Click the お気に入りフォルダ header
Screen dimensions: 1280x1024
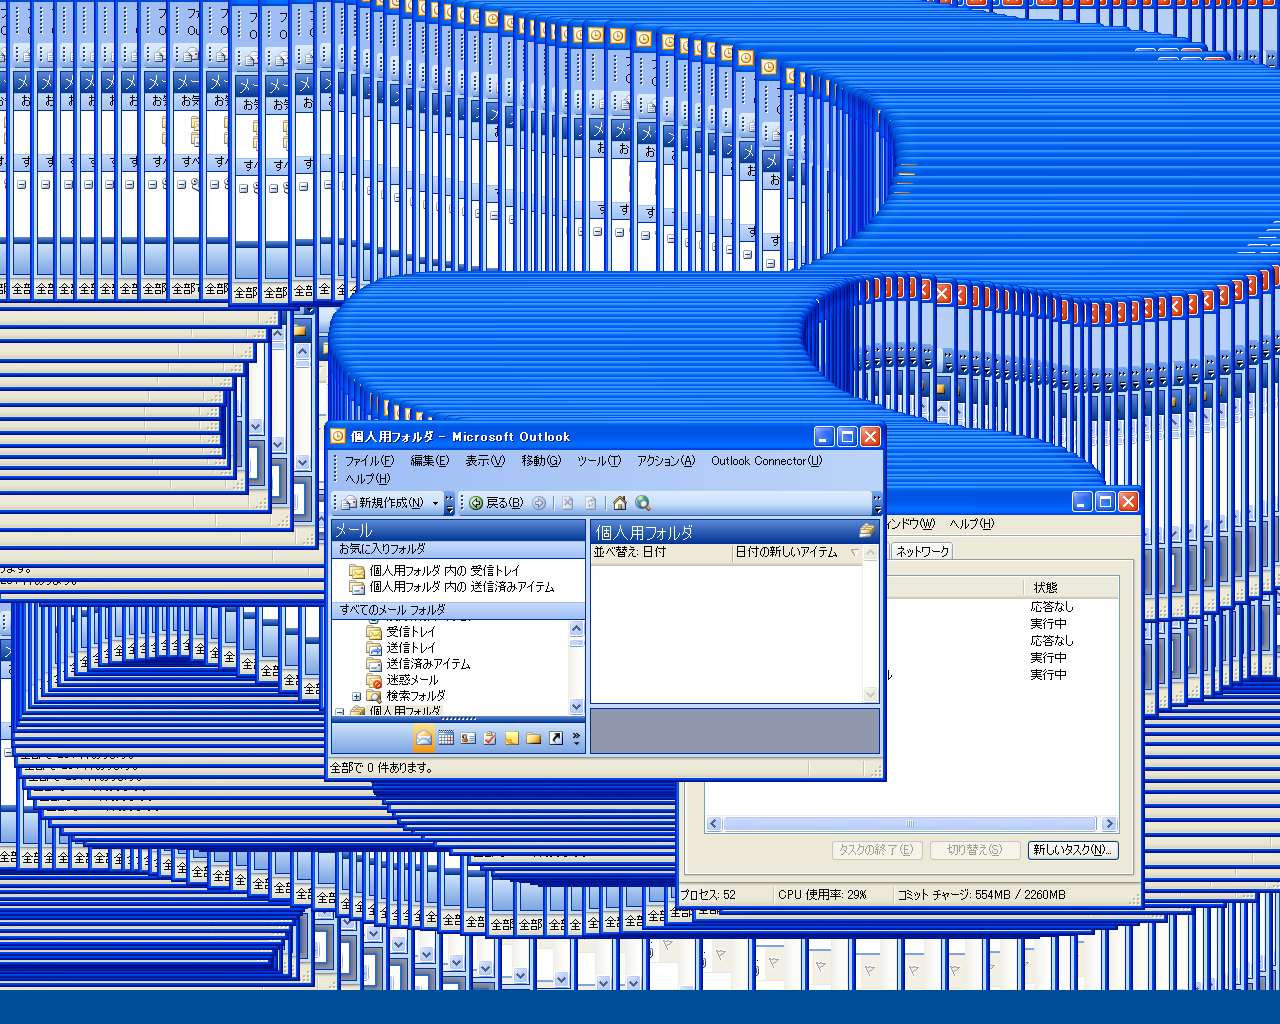459,549
